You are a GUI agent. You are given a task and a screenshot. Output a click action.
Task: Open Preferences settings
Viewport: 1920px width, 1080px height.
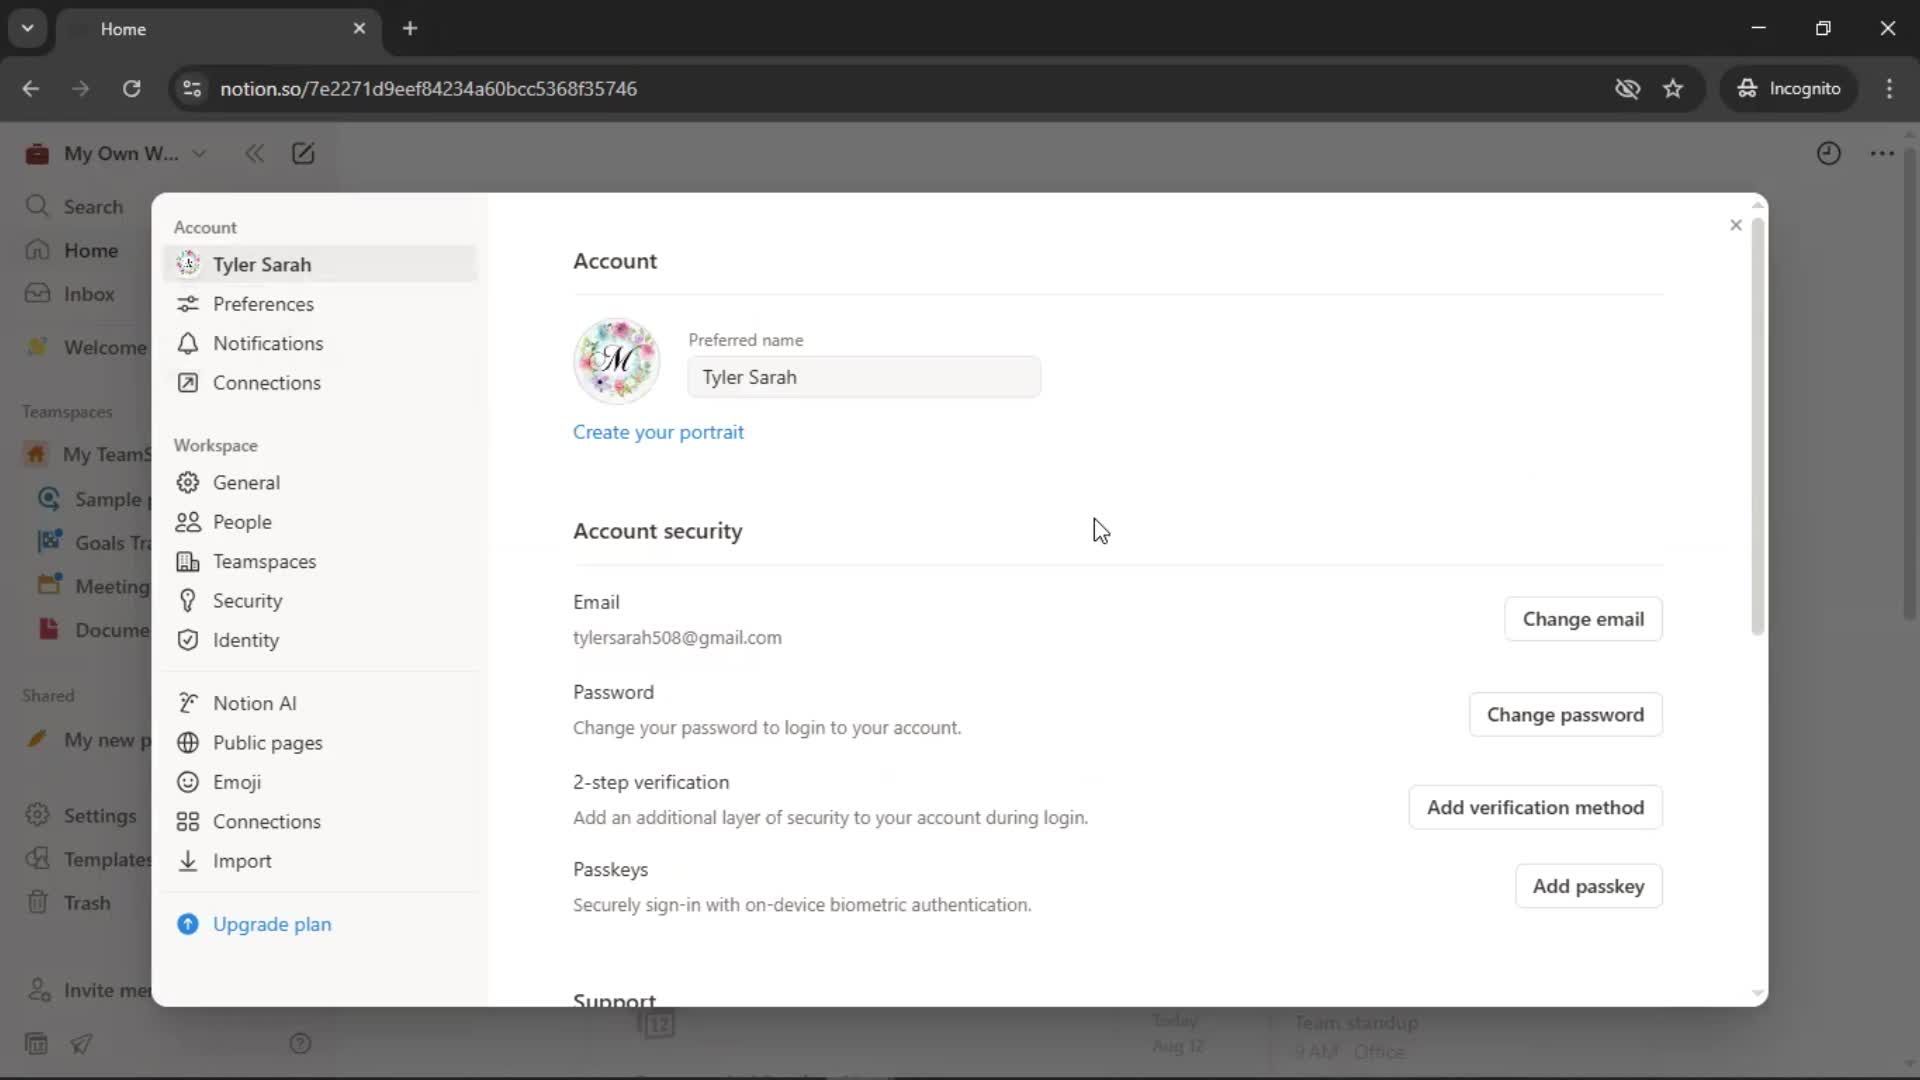320,304
